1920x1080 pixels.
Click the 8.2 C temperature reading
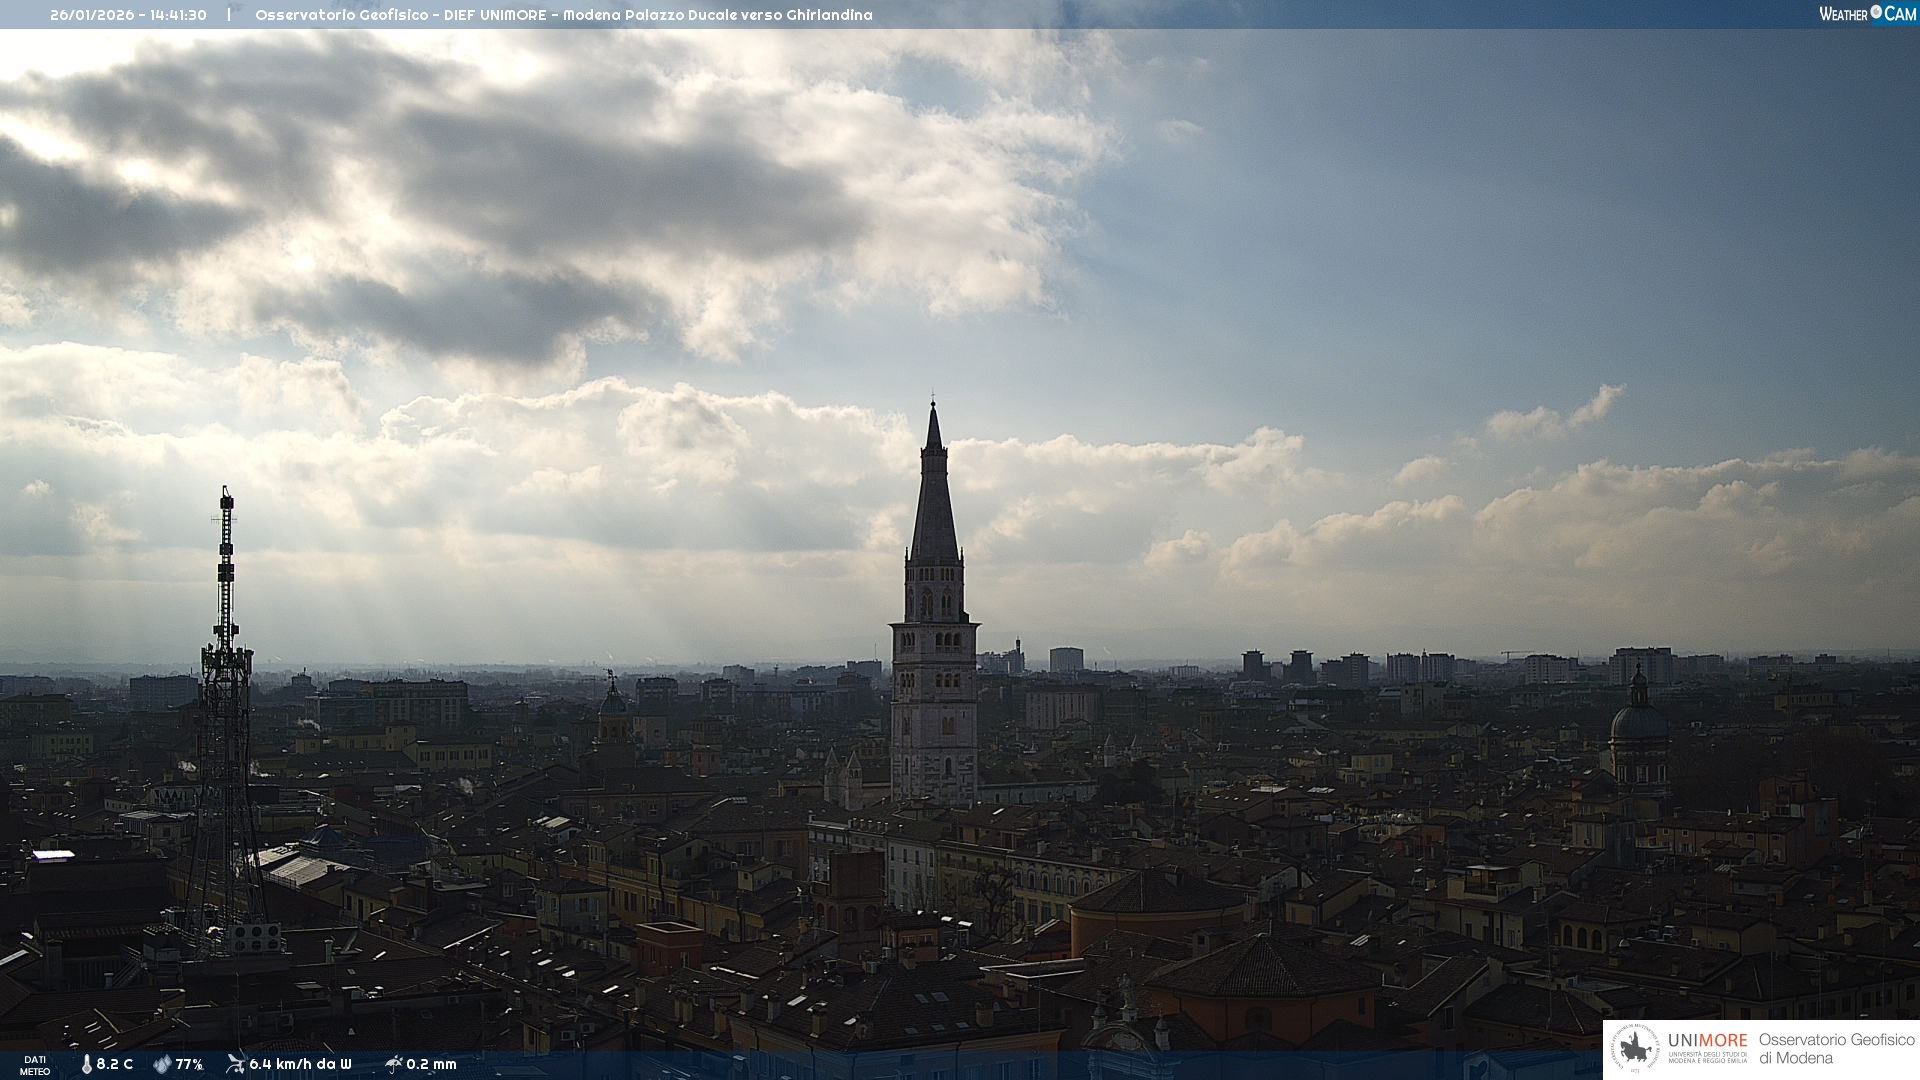click(115, 1065)
